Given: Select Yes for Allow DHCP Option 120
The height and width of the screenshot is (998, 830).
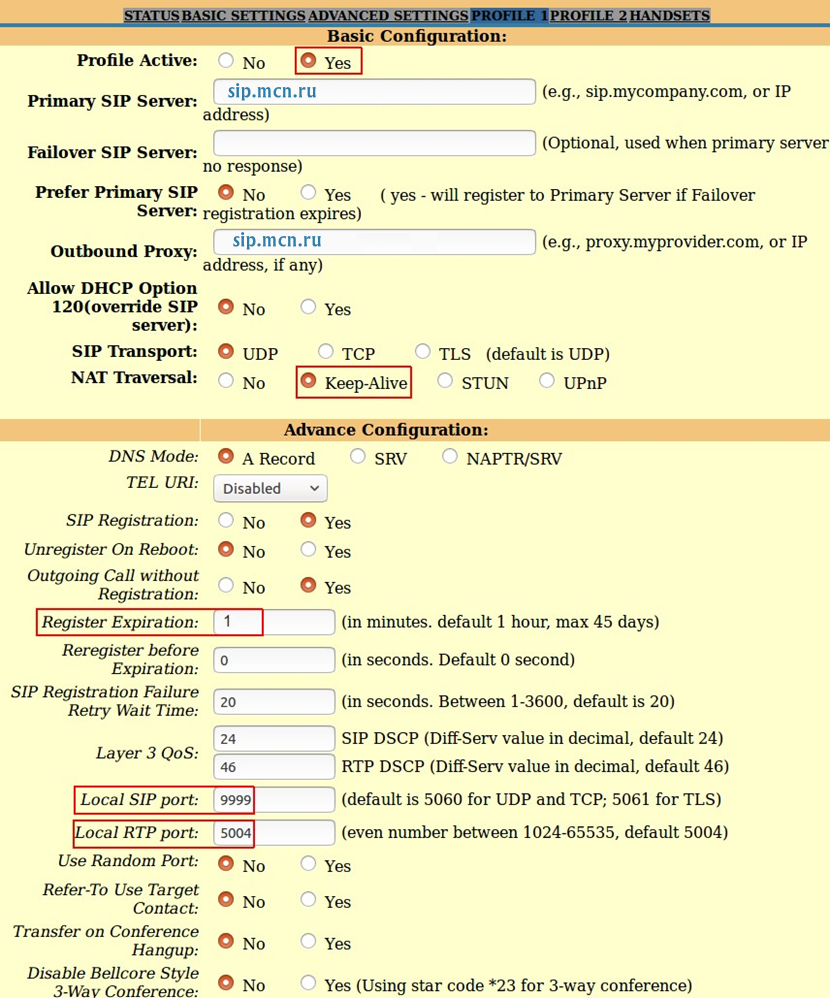Looking at the screenshot, I should coord(308,307).
